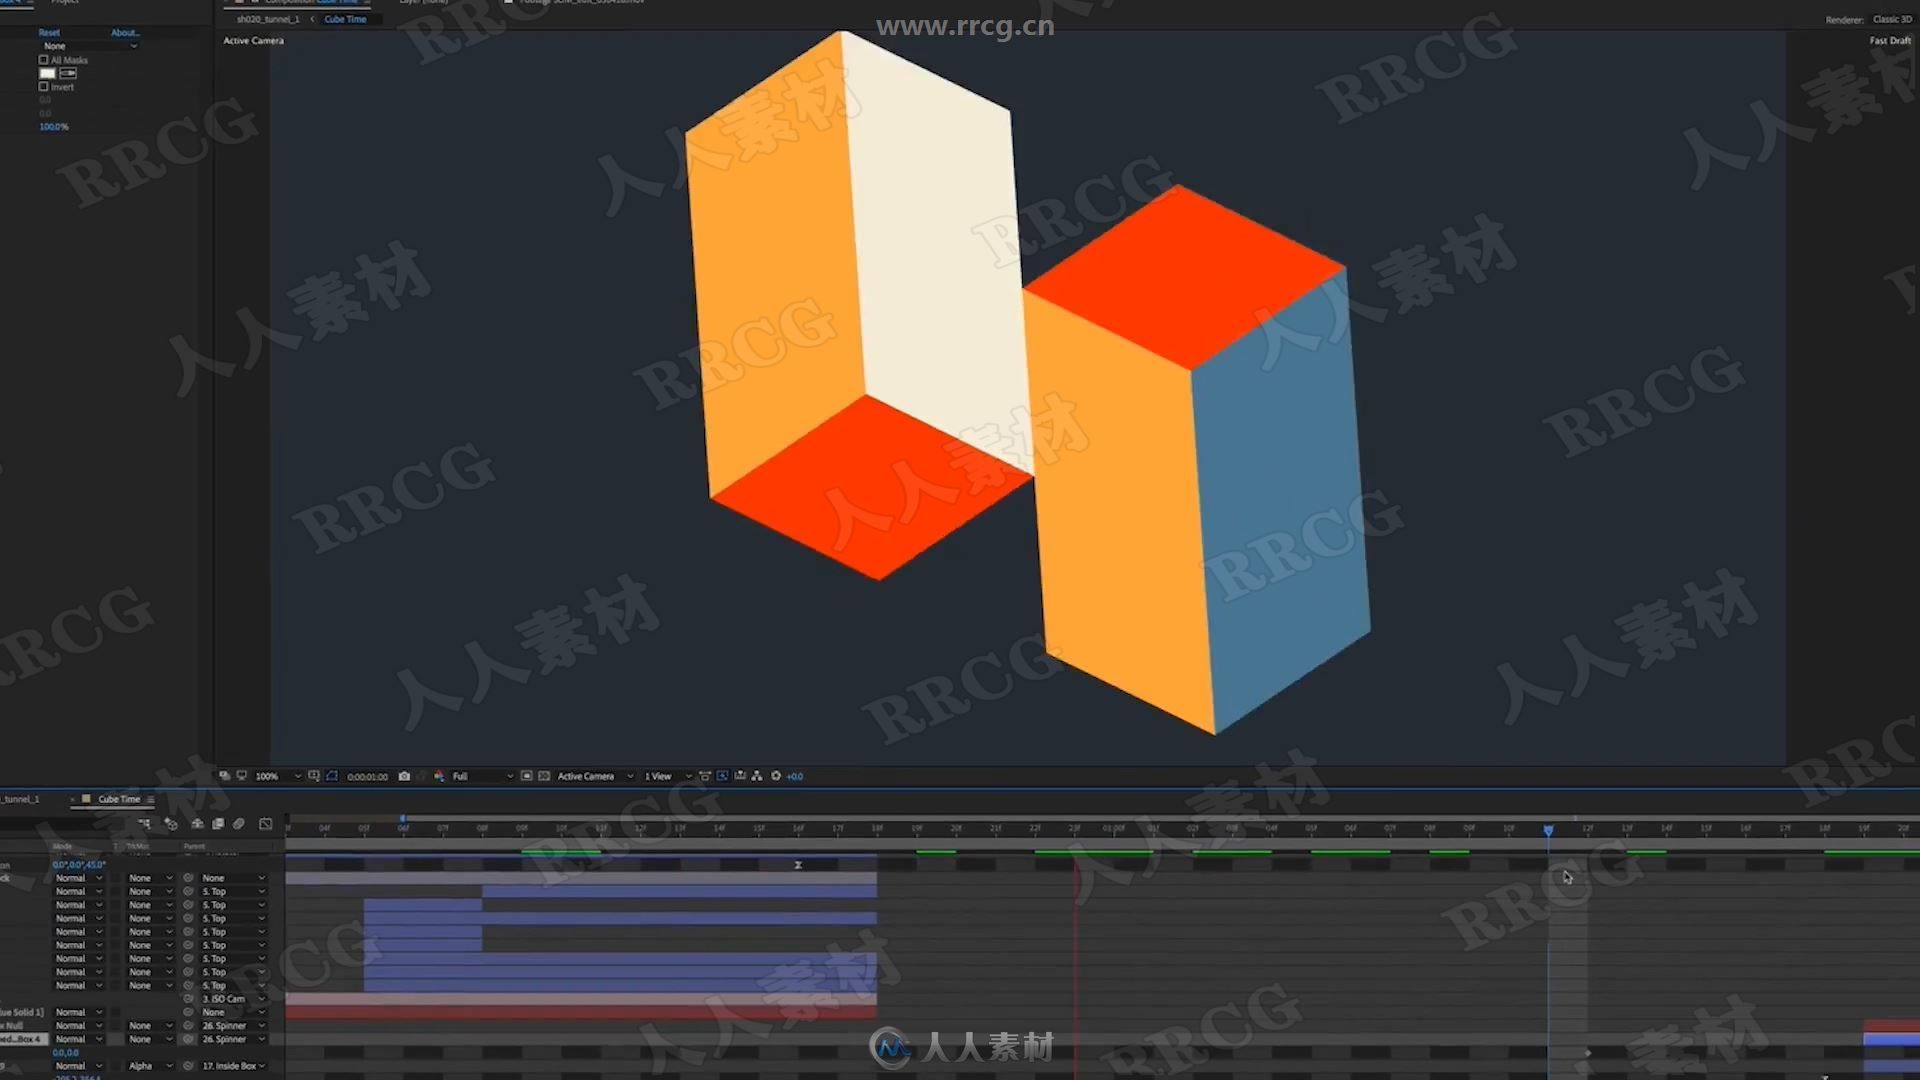Viewport: 1920px width, 1080px height.
Task: Enable Frame Blending icon in timeline
Action: (218, 824)
